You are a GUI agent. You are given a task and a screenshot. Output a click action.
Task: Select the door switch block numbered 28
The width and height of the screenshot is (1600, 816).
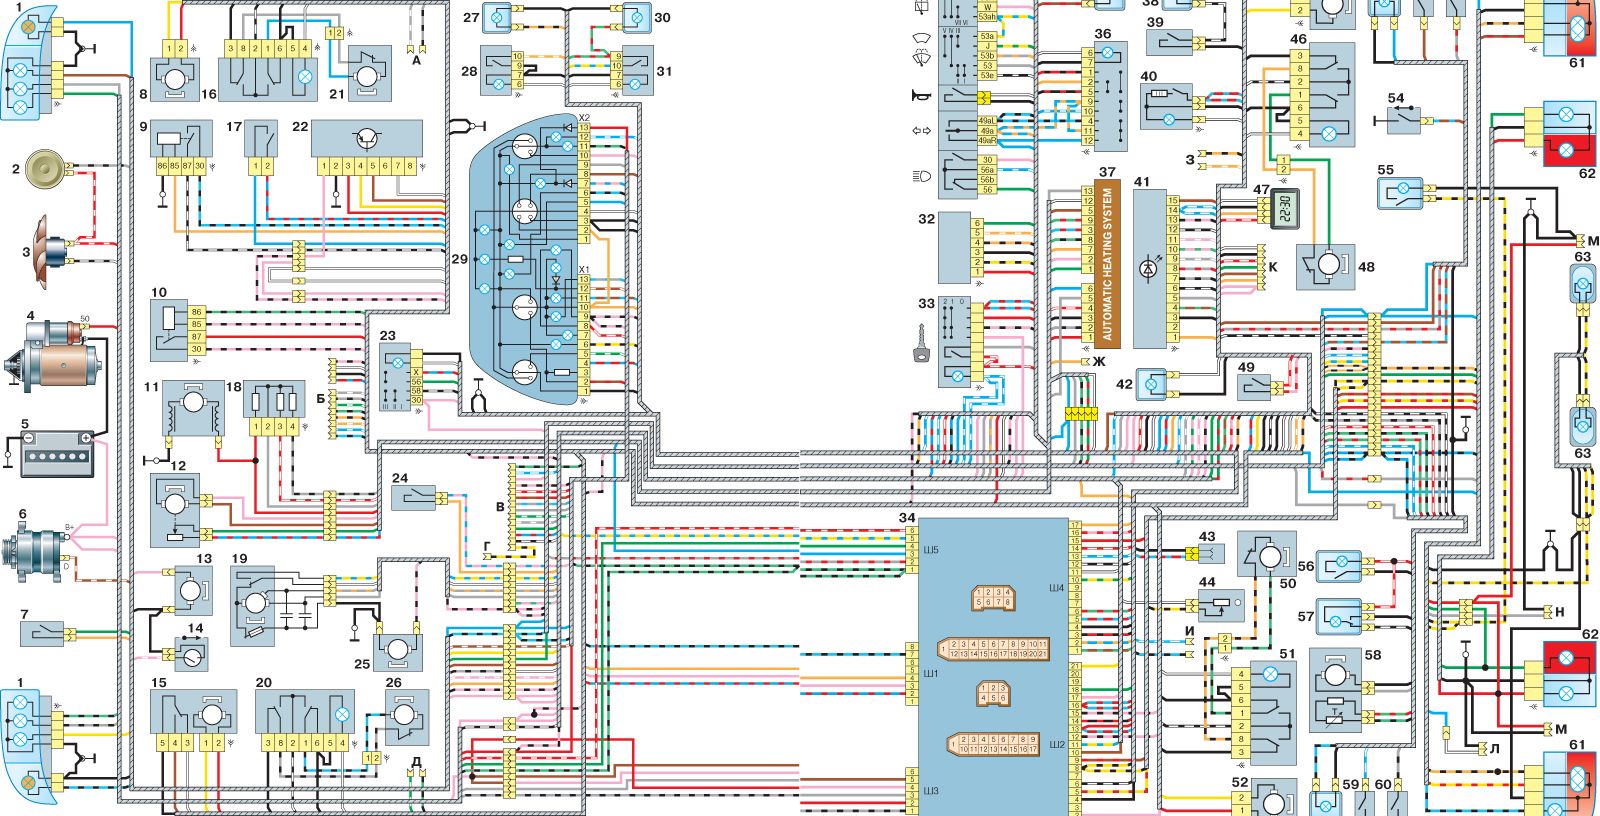503,71
